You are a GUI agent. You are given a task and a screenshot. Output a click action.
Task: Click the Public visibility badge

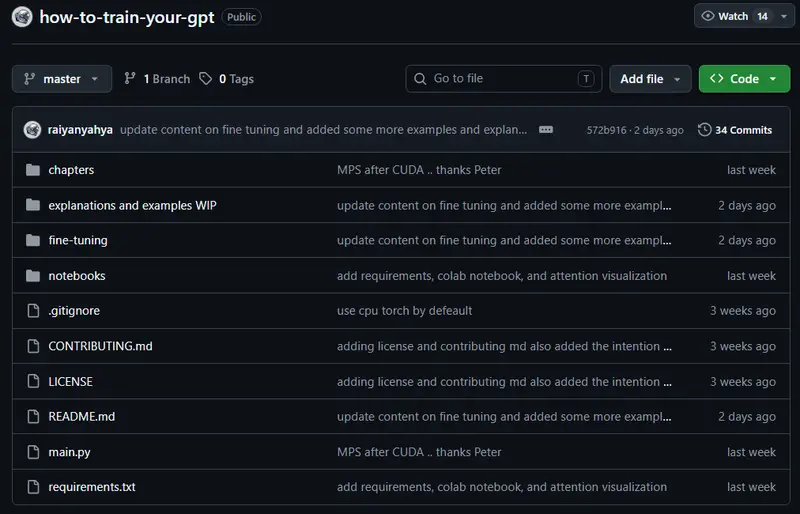point(241,17)
